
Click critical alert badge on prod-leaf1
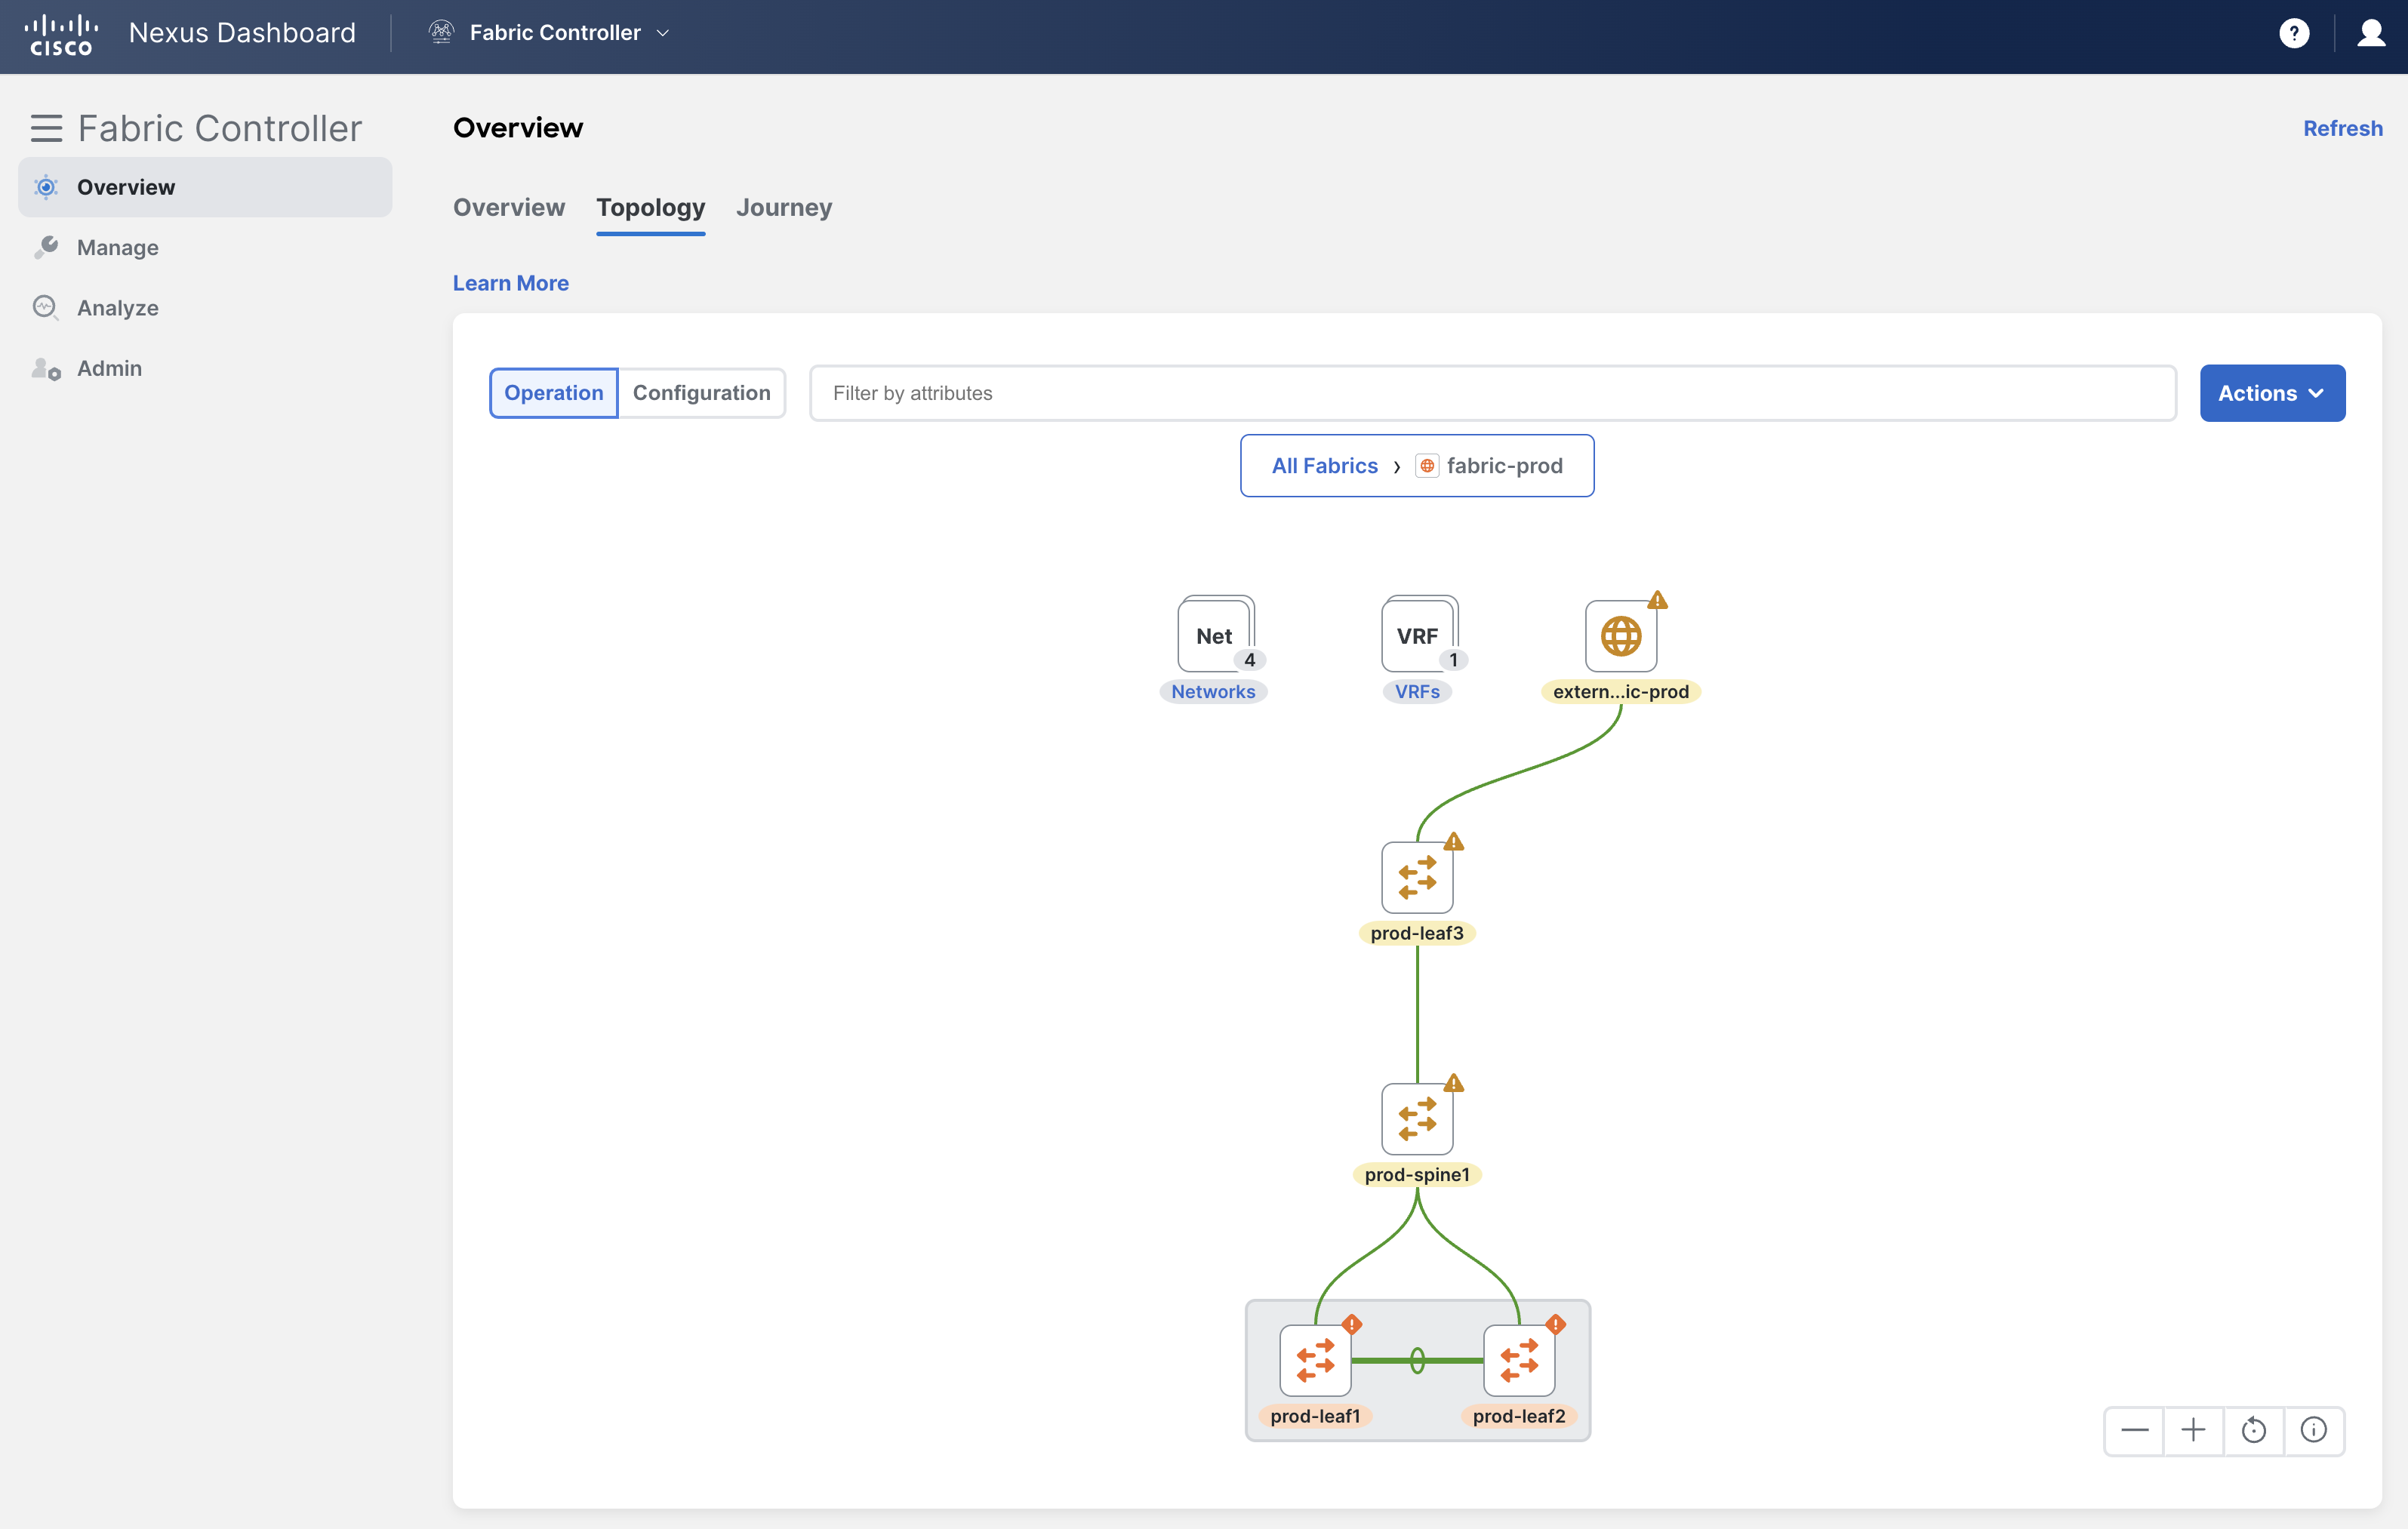coord(1352,1324)
